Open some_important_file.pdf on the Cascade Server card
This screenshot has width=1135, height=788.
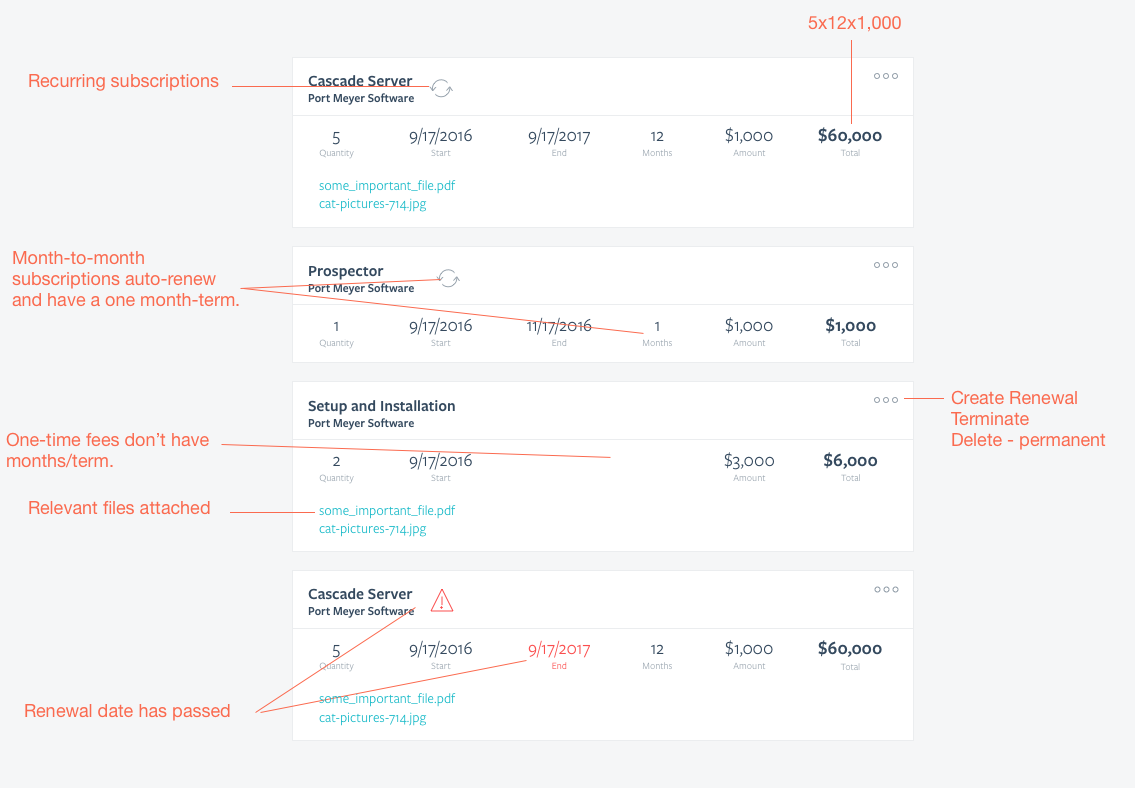coord(387,185)
